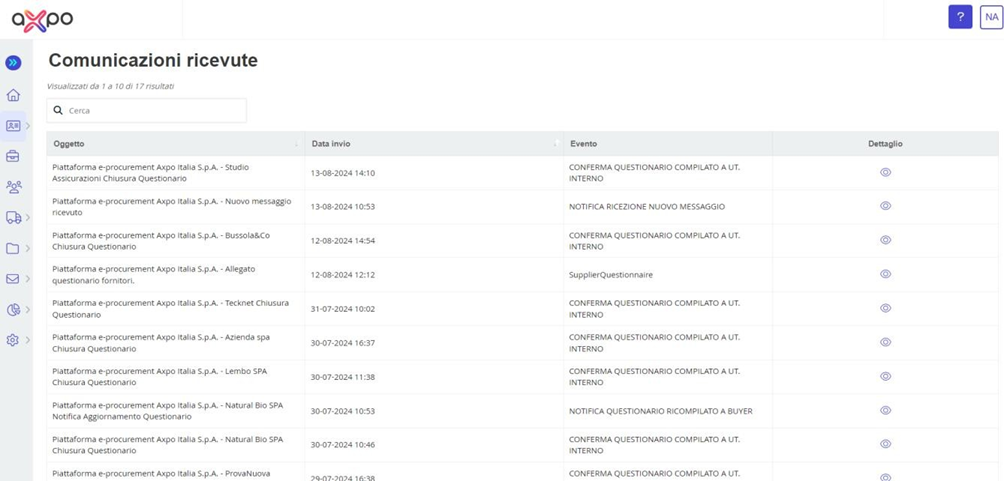View detail of Nuovo messaggio ricevuto row
Image resolution: width=1004 pixels, height=481 pixels.
coord(886,206)
